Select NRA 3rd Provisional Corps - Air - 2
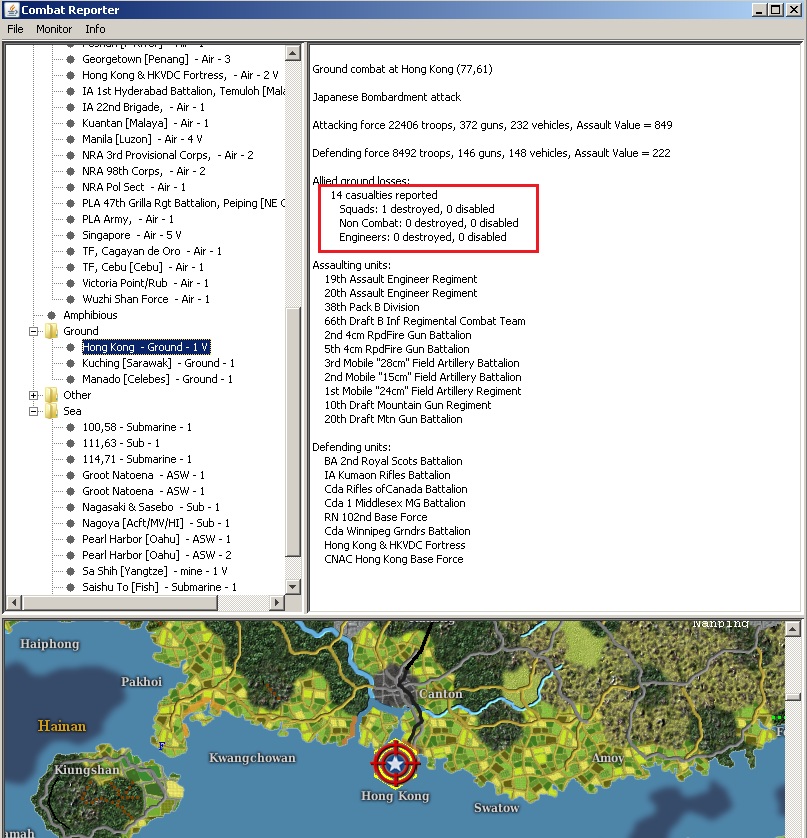 [168, 155]
